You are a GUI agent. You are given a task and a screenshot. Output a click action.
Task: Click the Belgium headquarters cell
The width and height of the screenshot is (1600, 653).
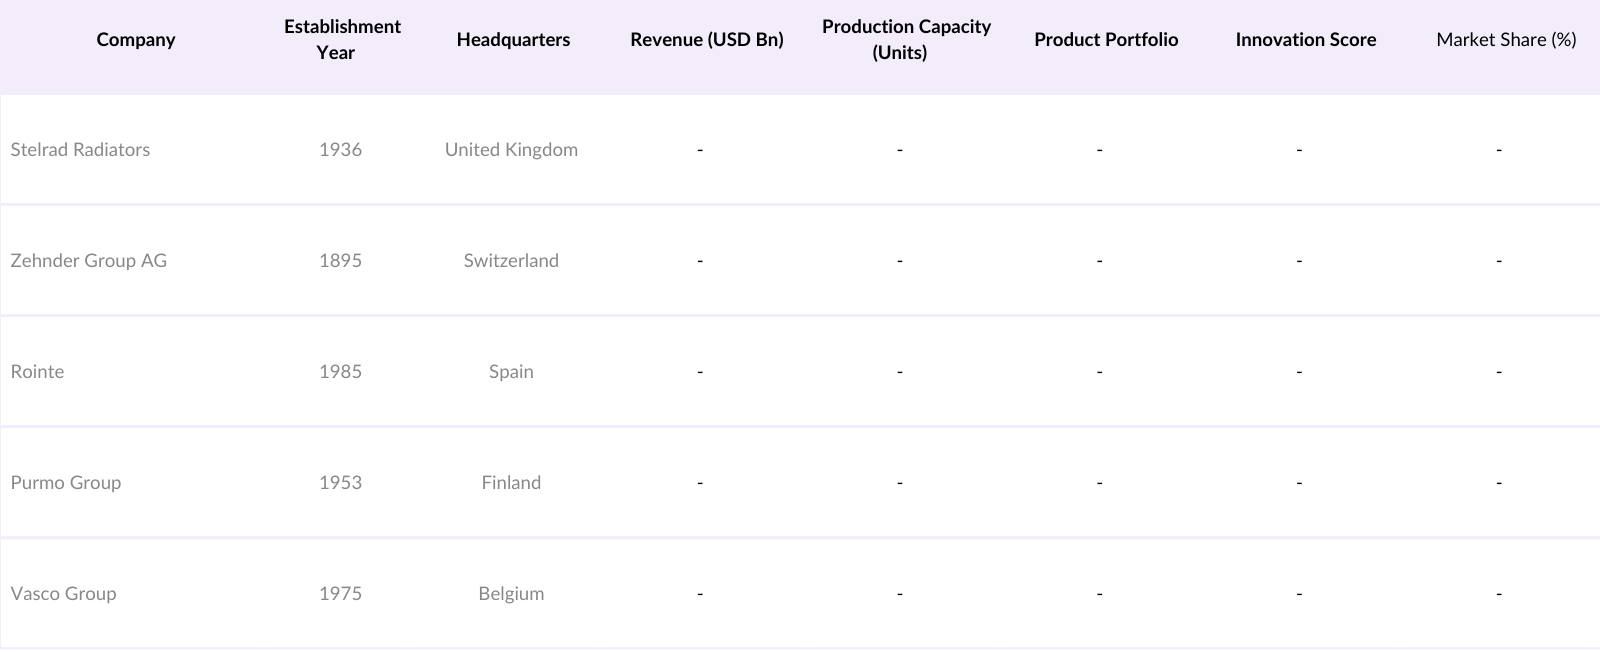pos(511,594)
